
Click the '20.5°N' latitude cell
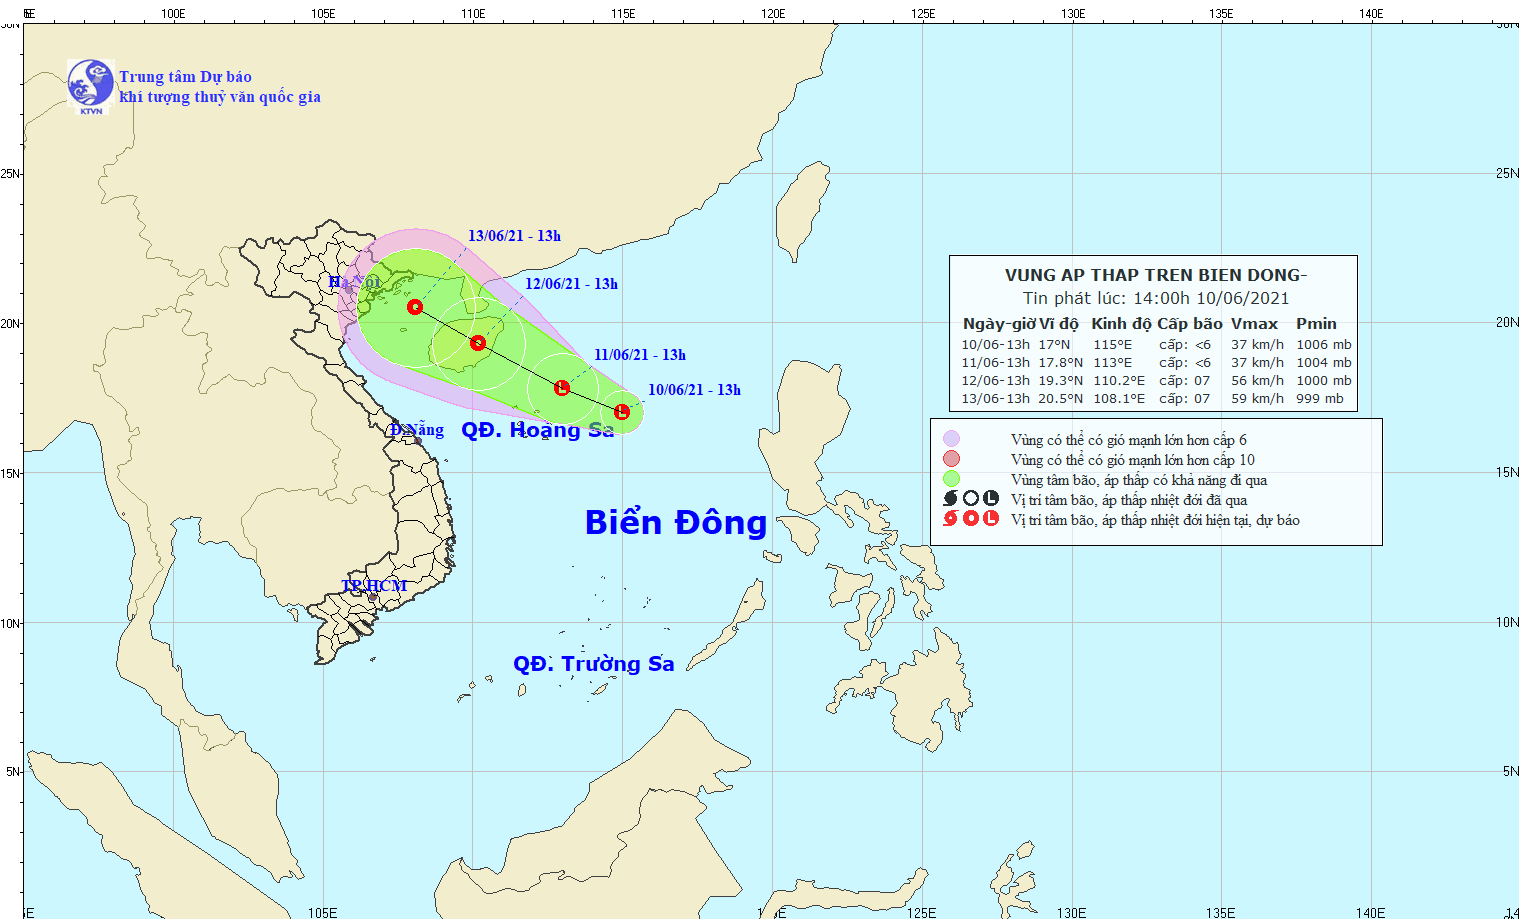[1060, 399]
